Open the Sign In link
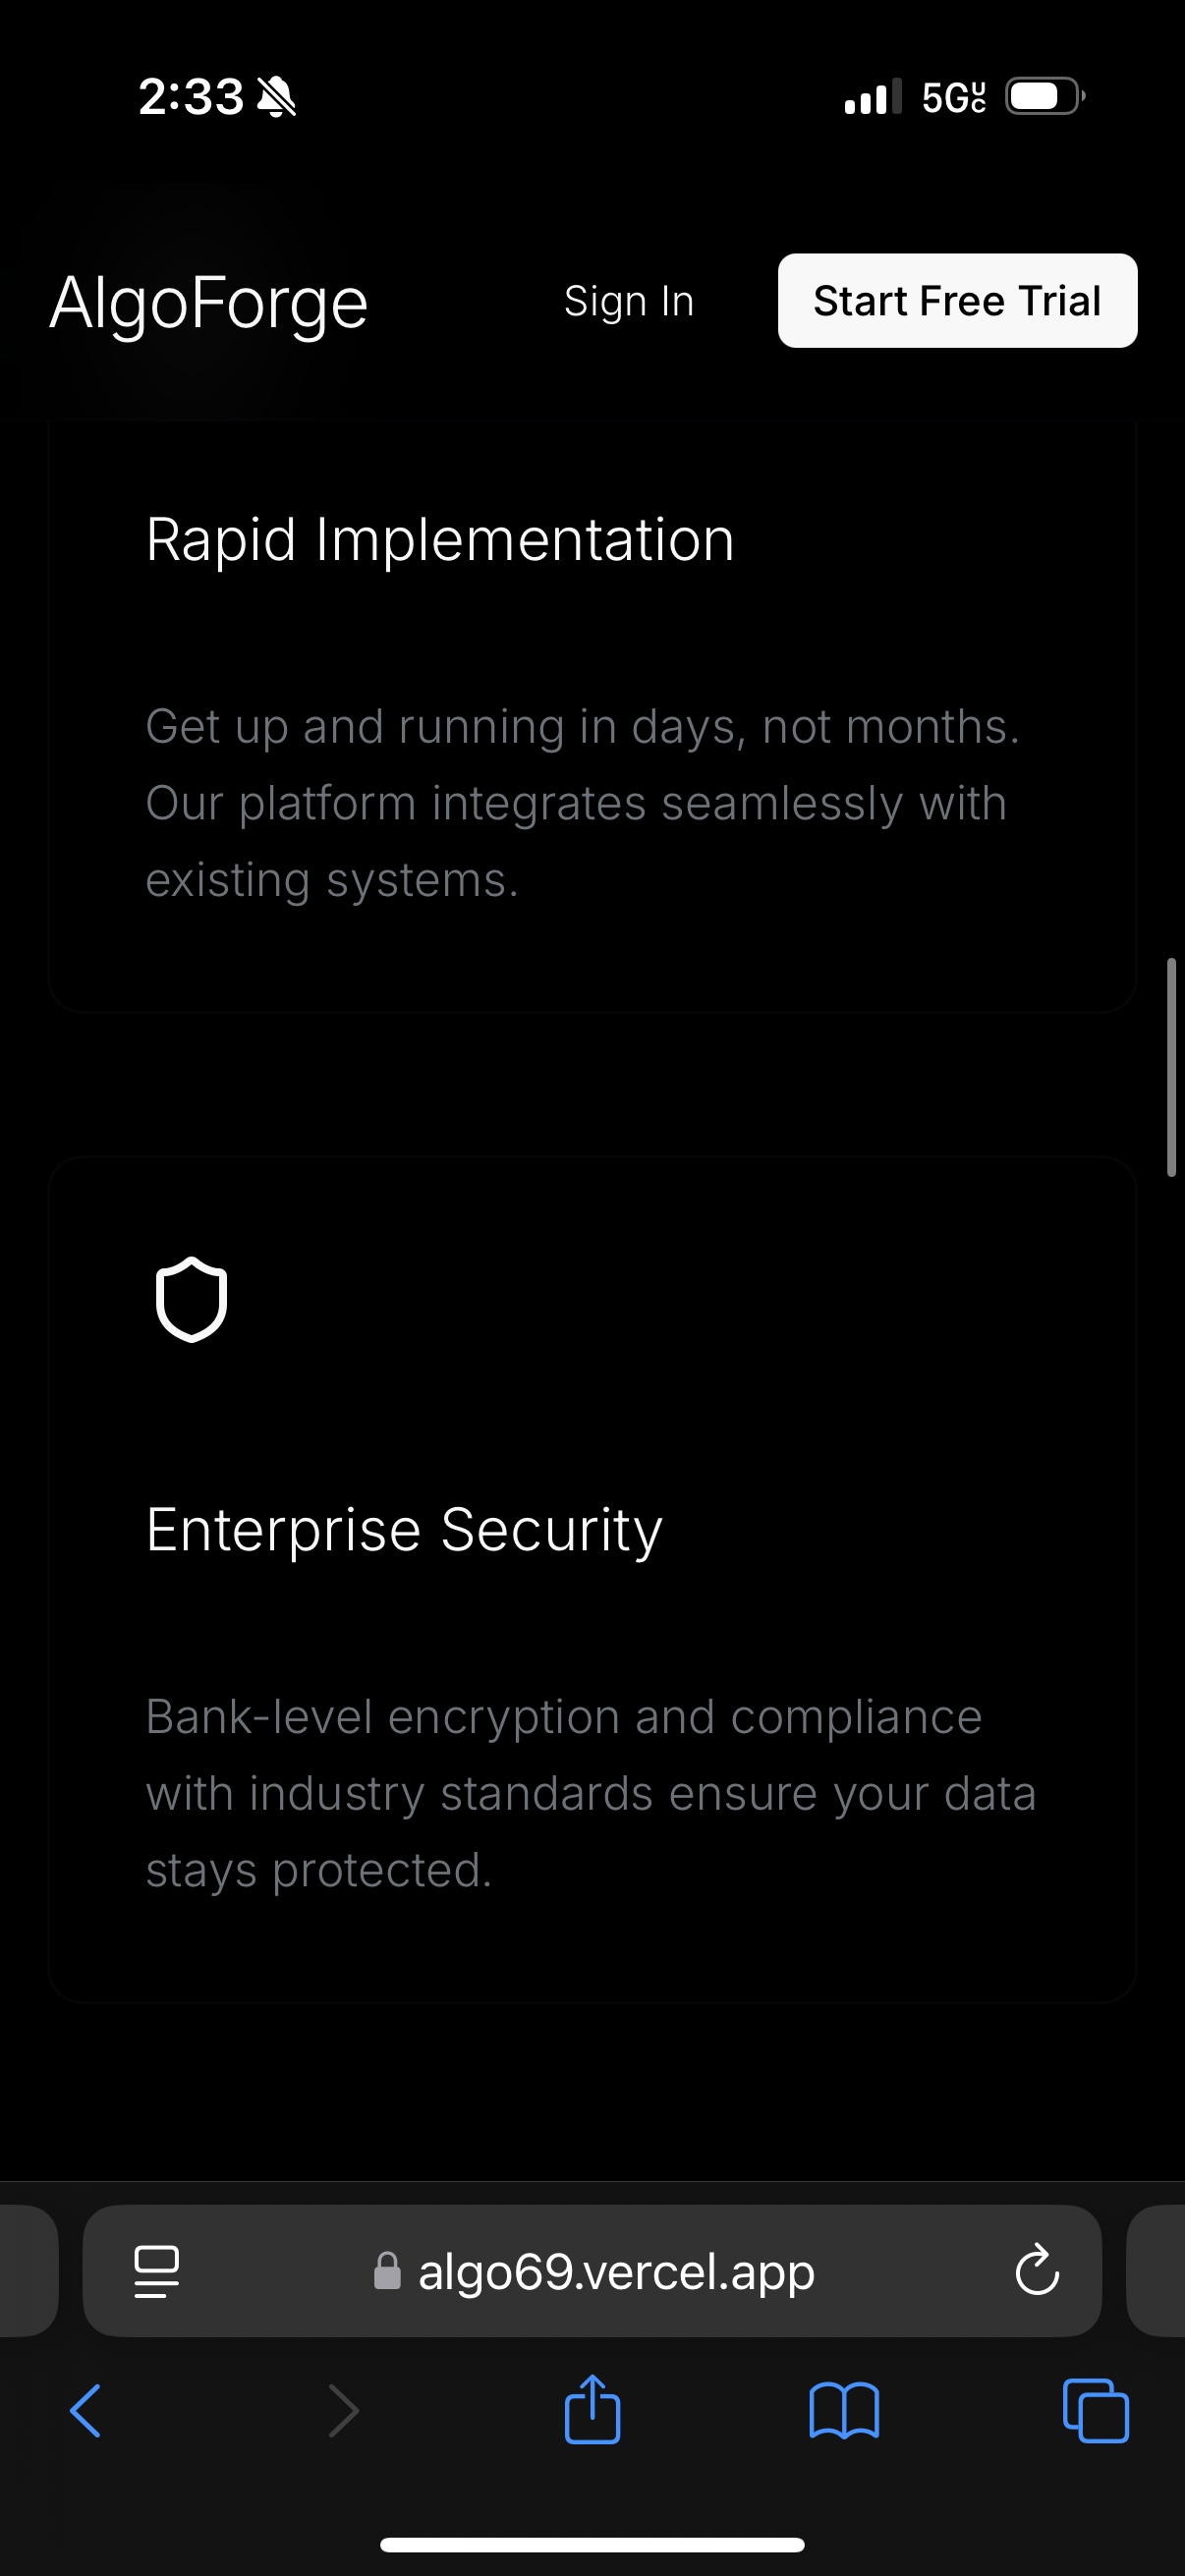 click(x=628, y=301)
